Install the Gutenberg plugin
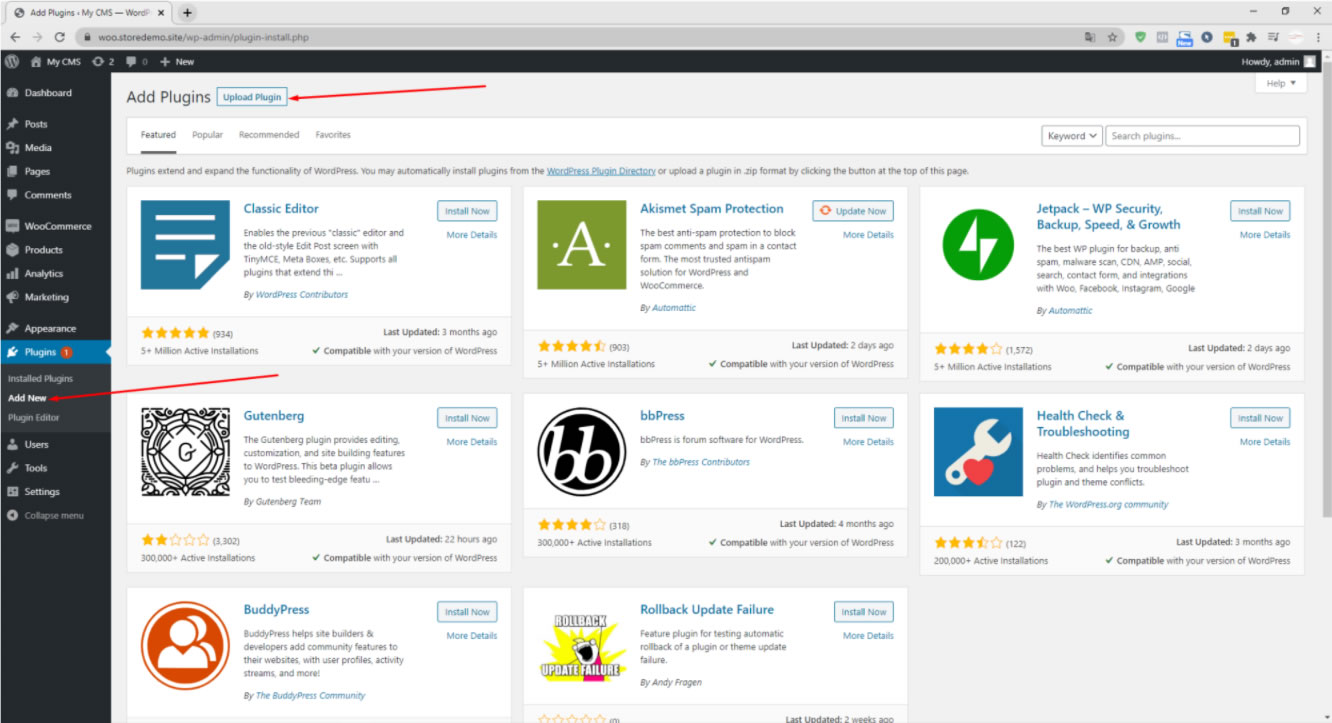1332x723 pixels. coord(467,418)
